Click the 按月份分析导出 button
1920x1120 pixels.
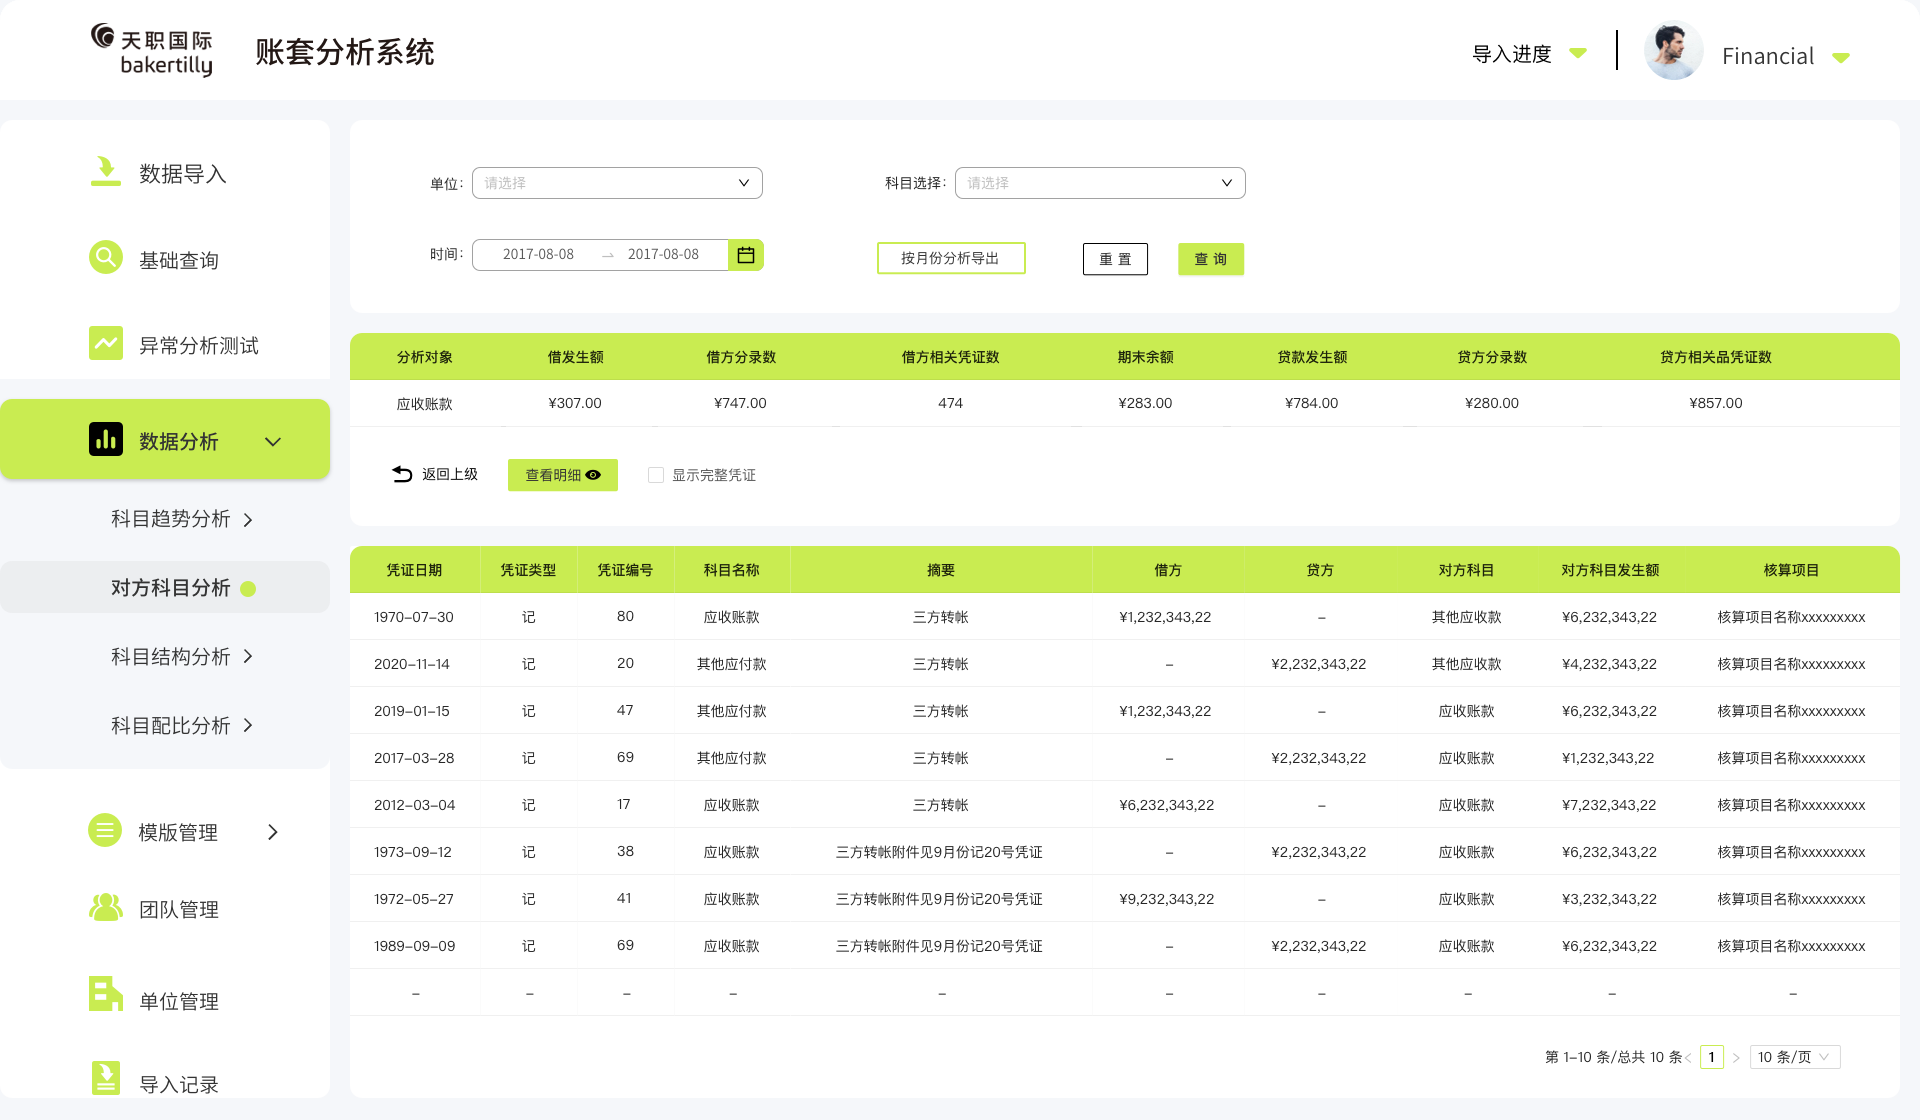950,258
